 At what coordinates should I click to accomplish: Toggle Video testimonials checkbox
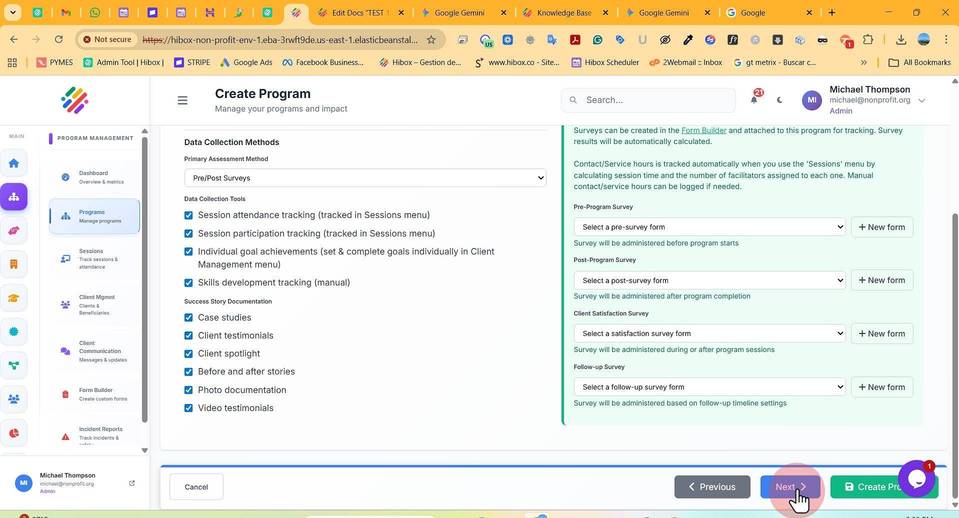(x=188, y=408)
